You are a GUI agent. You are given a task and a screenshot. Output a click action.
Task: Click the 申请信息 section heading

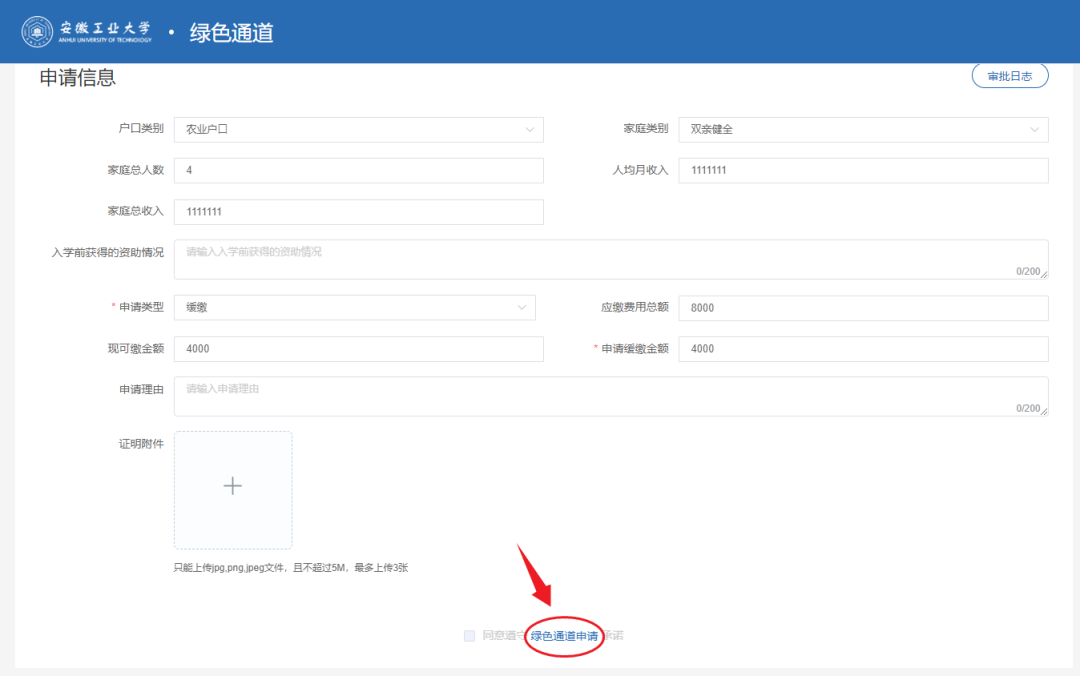(77, 77)
